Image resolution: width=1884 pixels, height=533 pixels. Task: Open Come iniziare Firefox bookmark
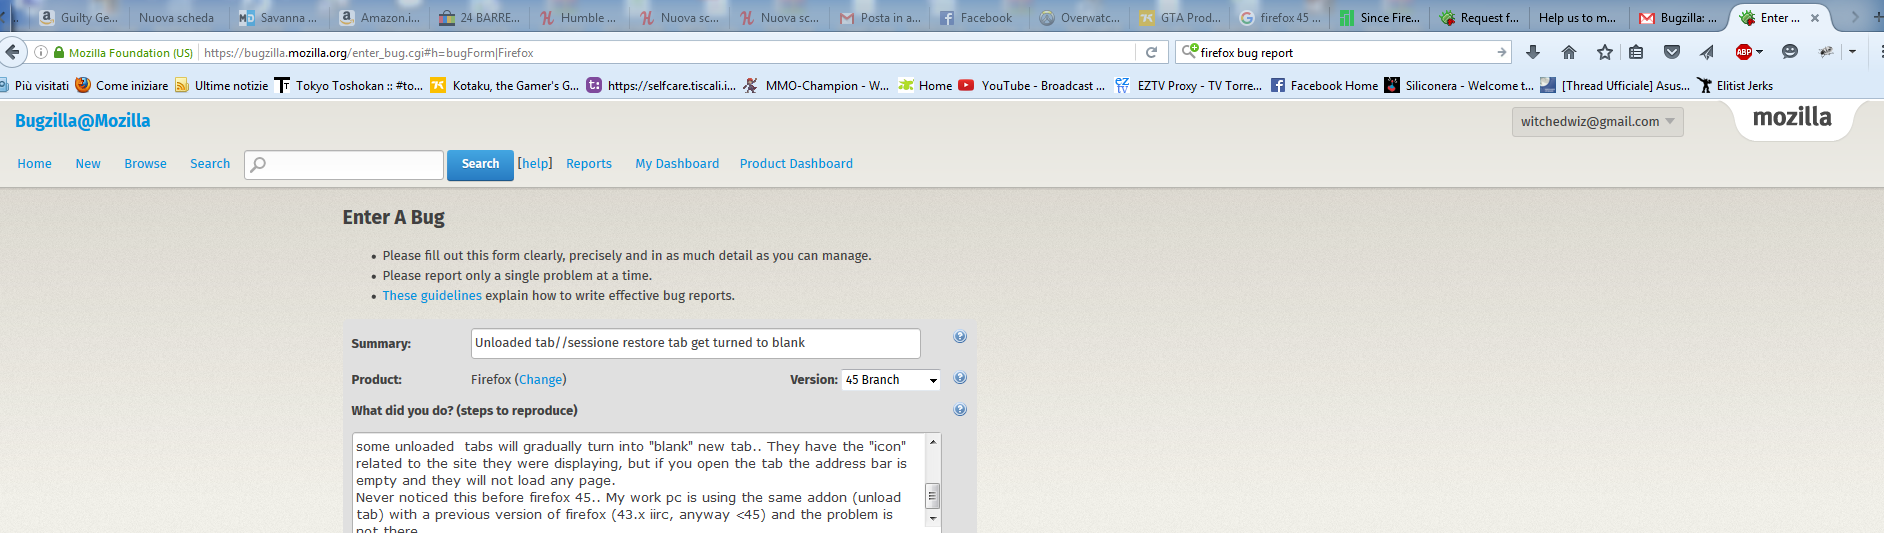tap(122, 86)
